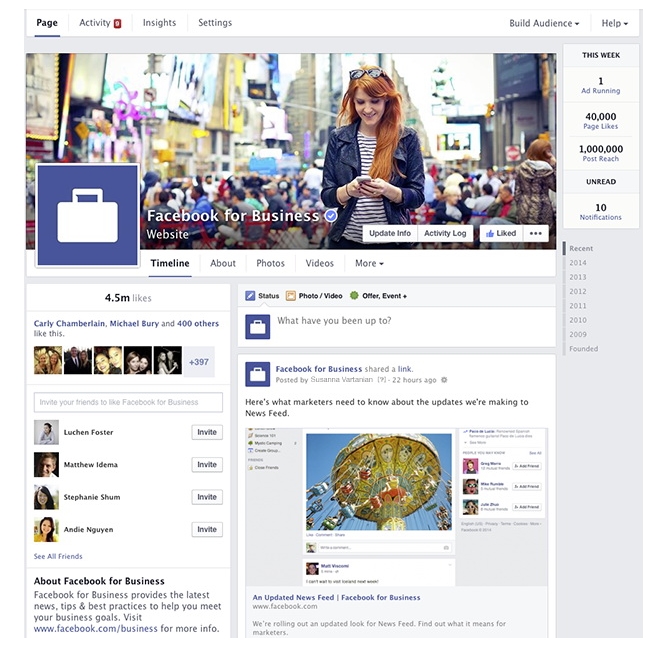Open the post settings gear icon

point(444,380)
